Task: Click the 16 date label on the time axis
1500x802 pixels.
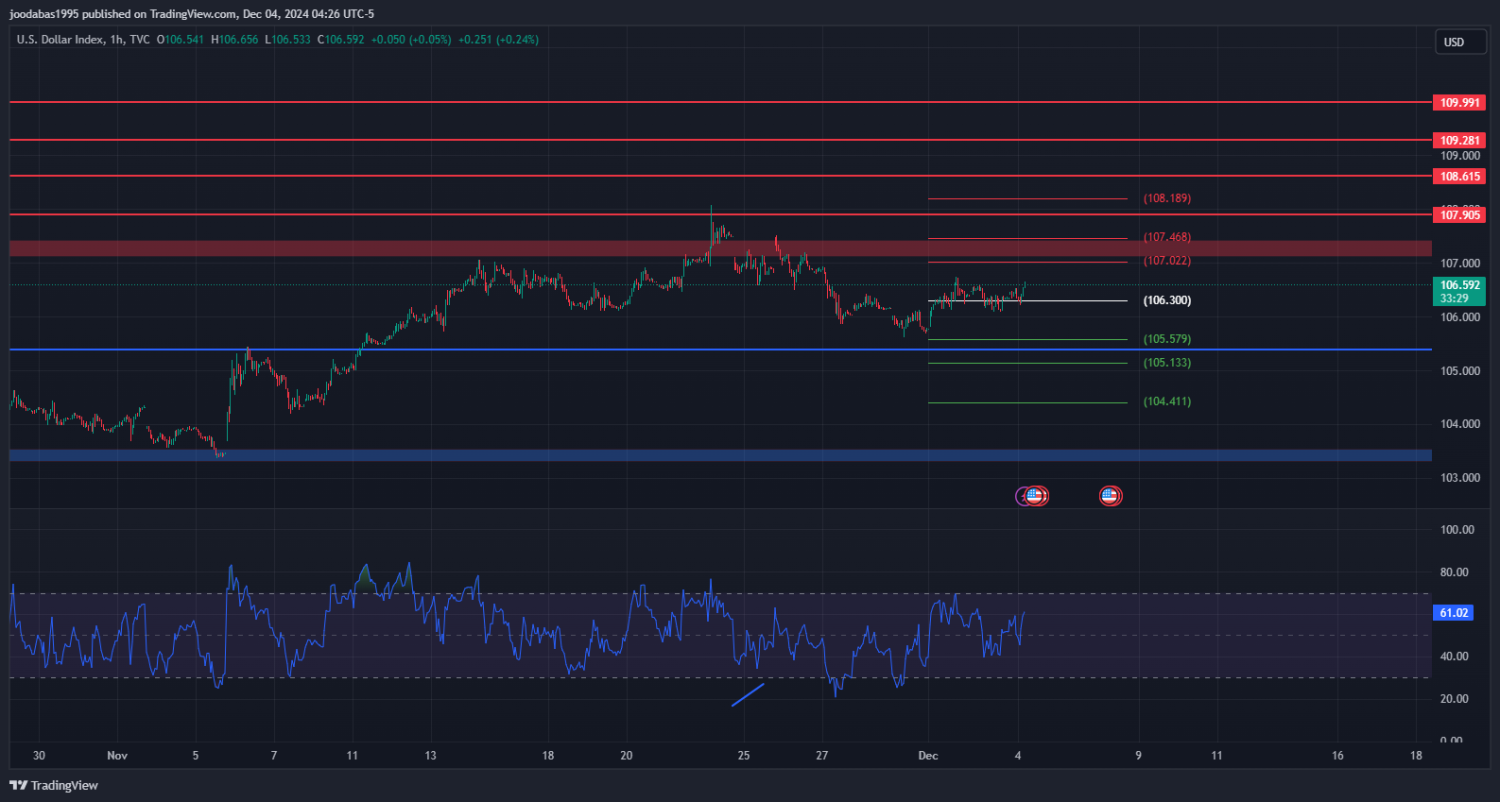Action: [x=1338, y=755]
